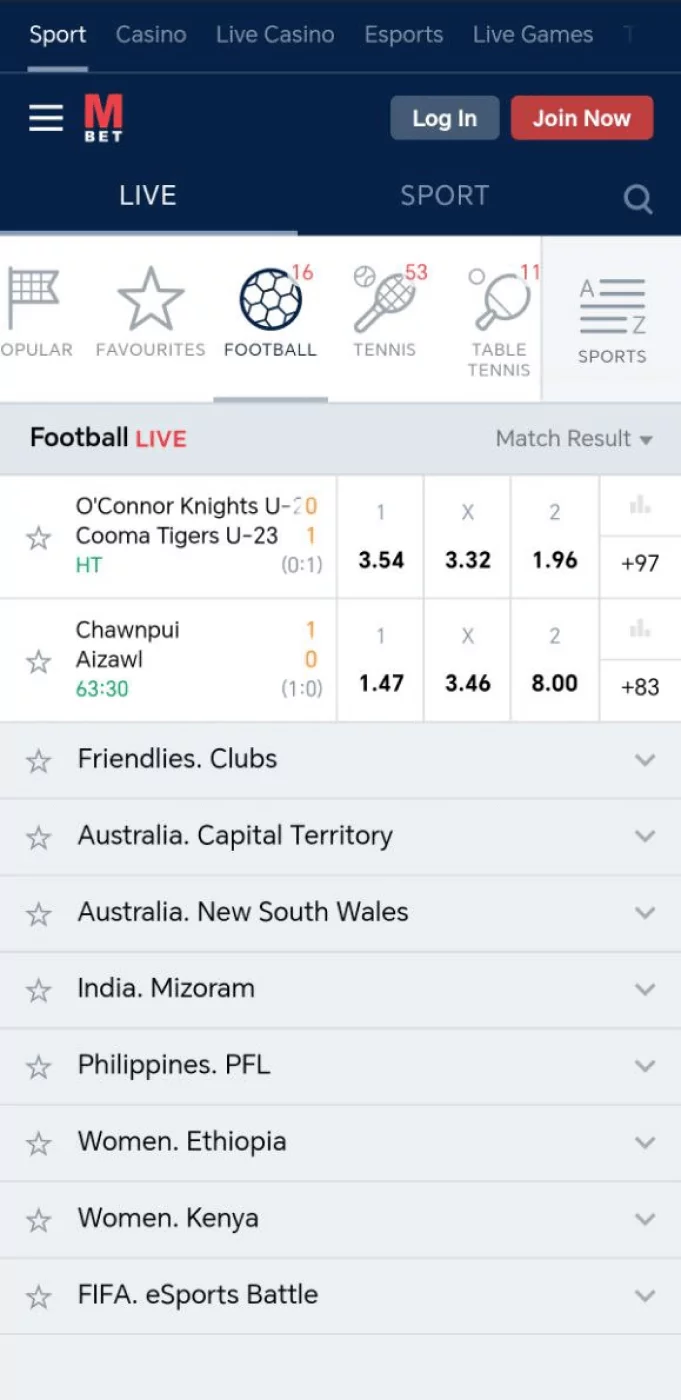Favourite the Friendlies. Clubs league
The height and width of the screenshot is (1400, 681).
[38, 759]
